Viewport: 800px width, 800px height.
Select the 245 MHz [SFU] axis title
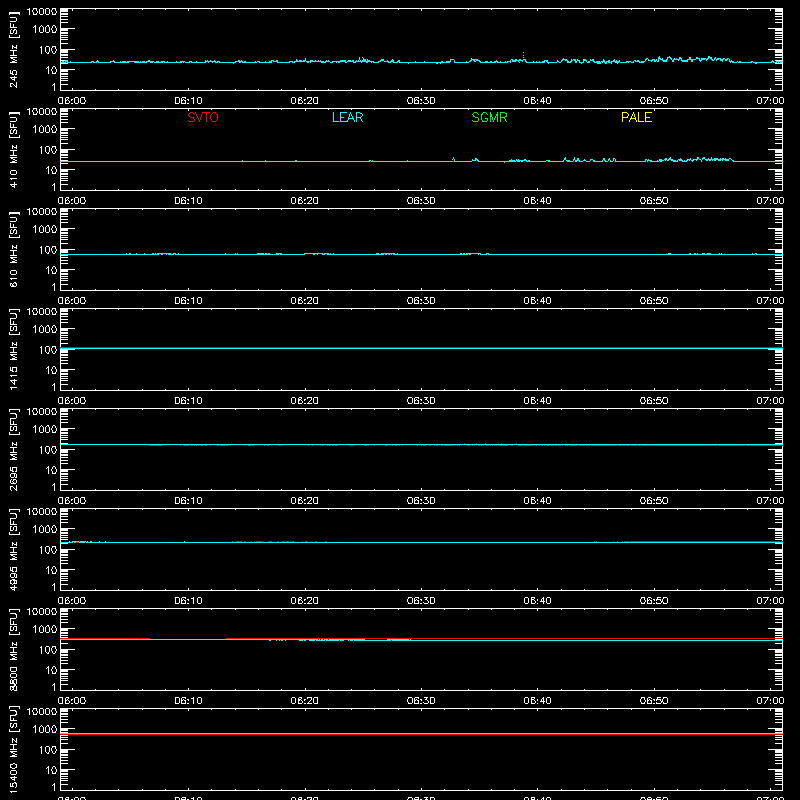[x=13, y=49]
